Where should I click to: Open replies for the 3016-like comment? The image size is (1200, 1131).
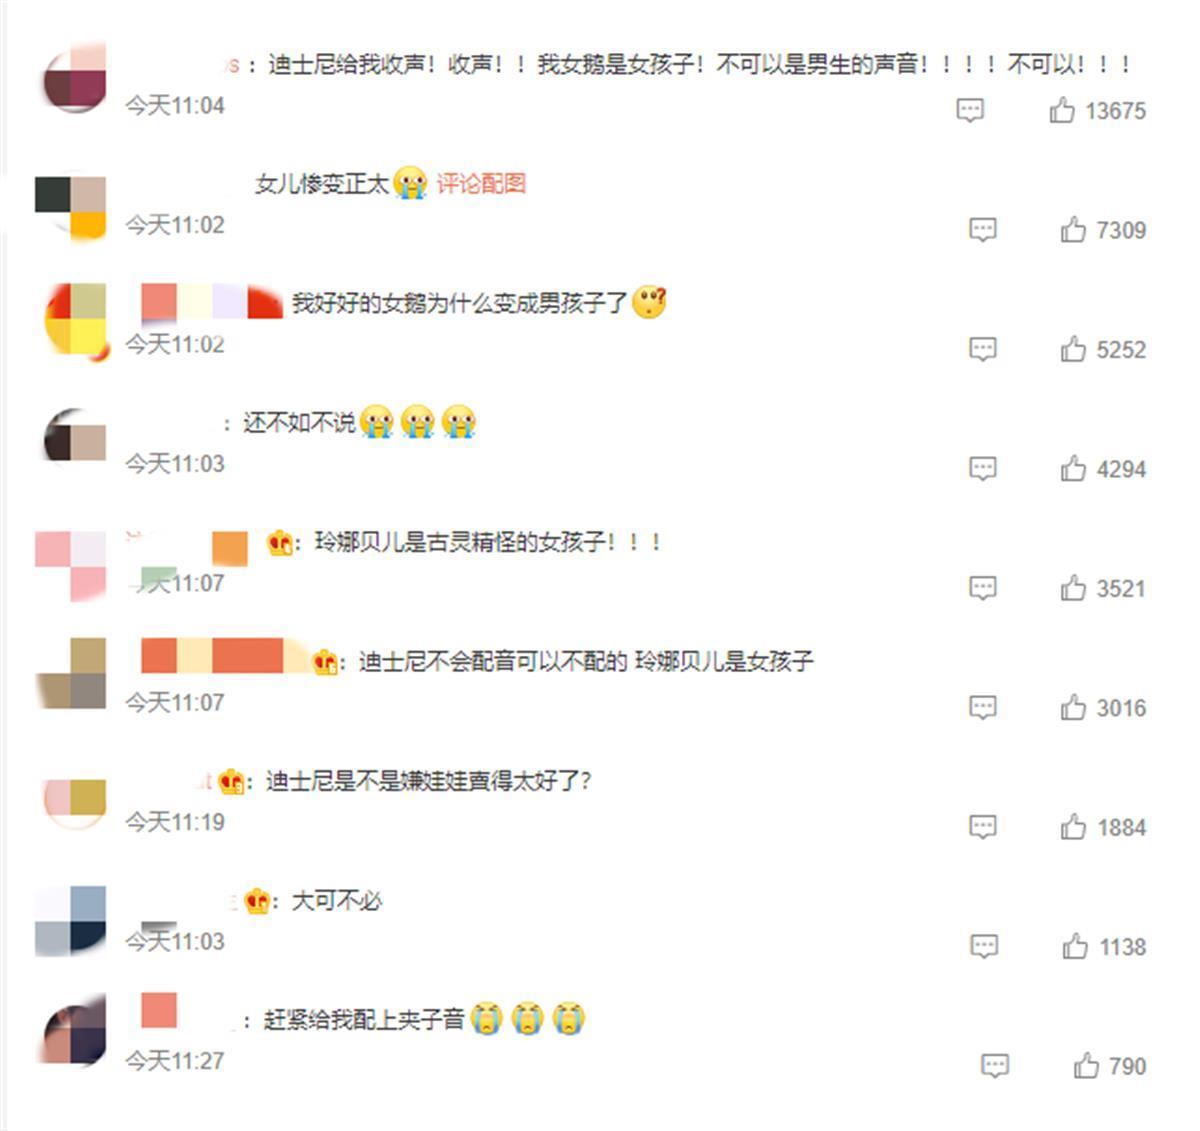[983, 708]
